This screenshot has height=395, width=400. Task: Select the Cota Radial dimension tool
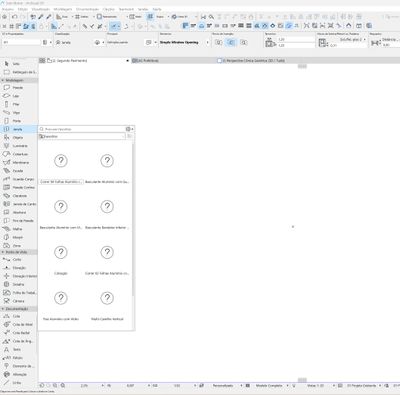click(x=18, y=333)
